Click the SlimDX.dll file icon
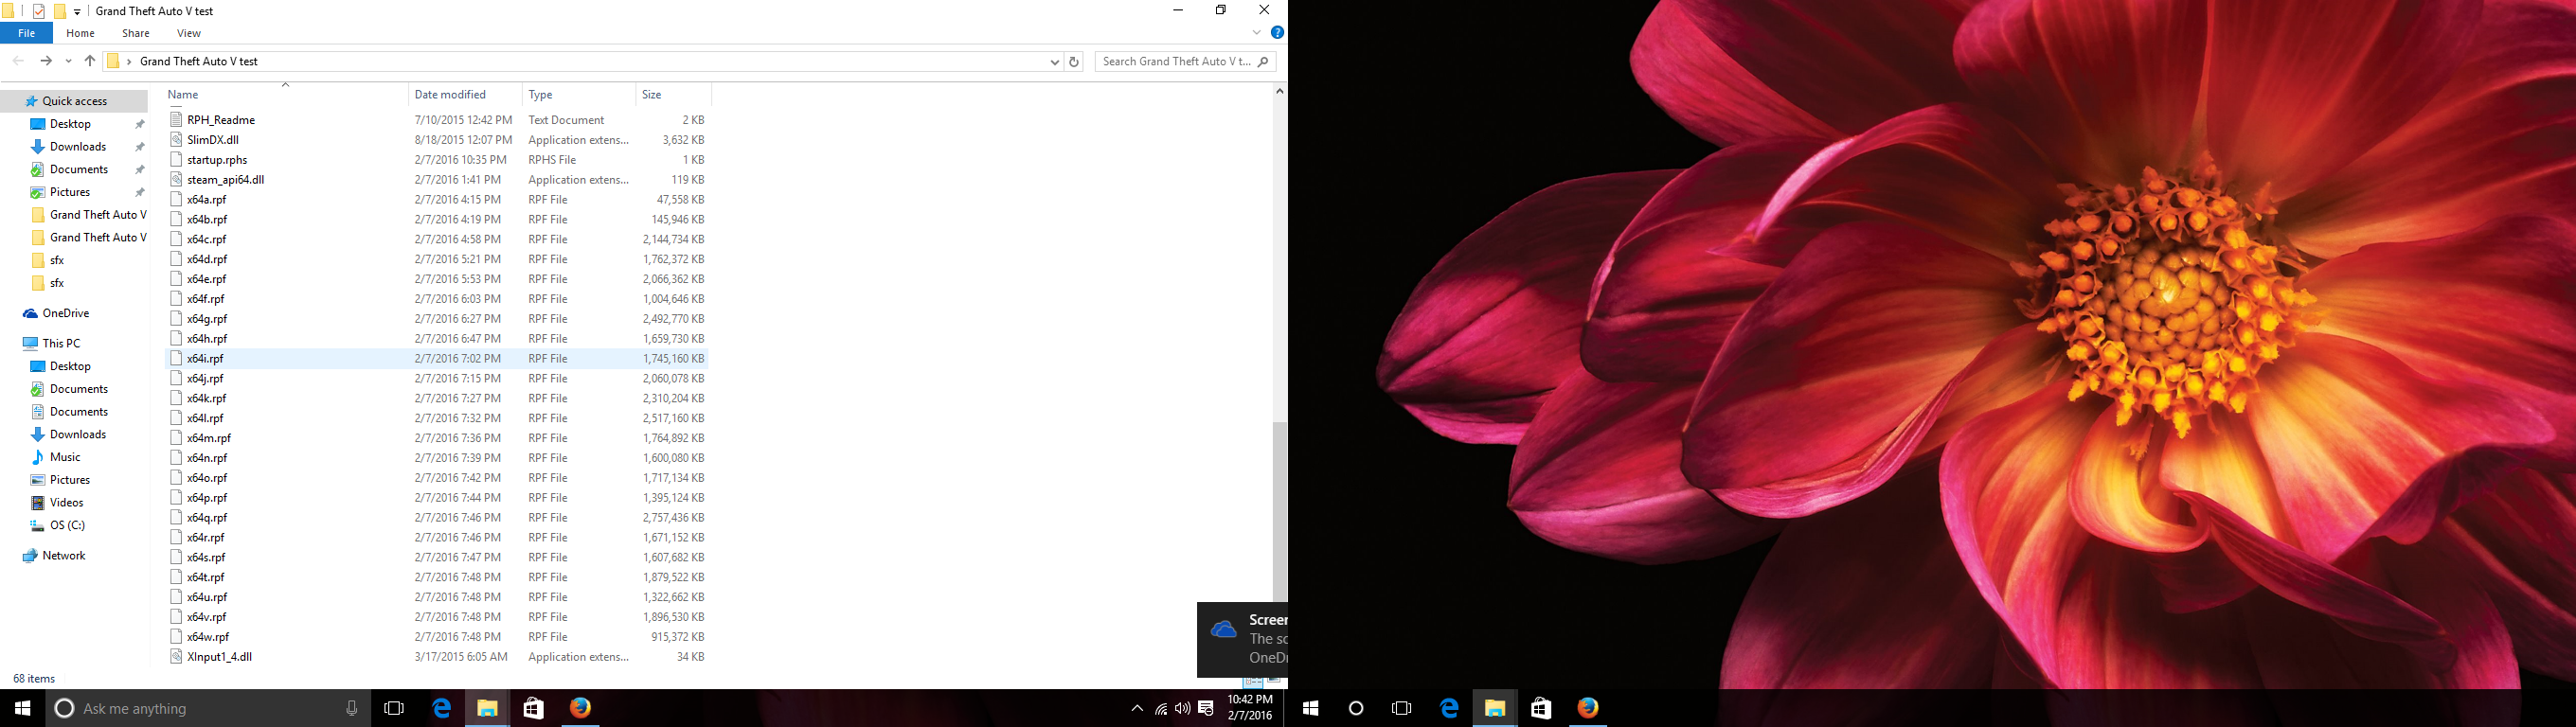The width and height of the screenshot is (2576, 727). pos(177,140)
